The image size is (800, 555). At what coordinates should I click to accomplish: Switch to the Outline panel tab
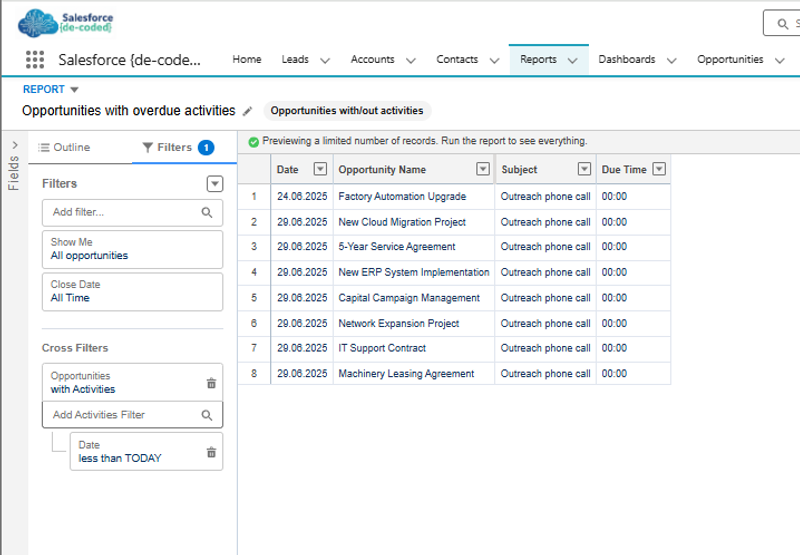65,147
